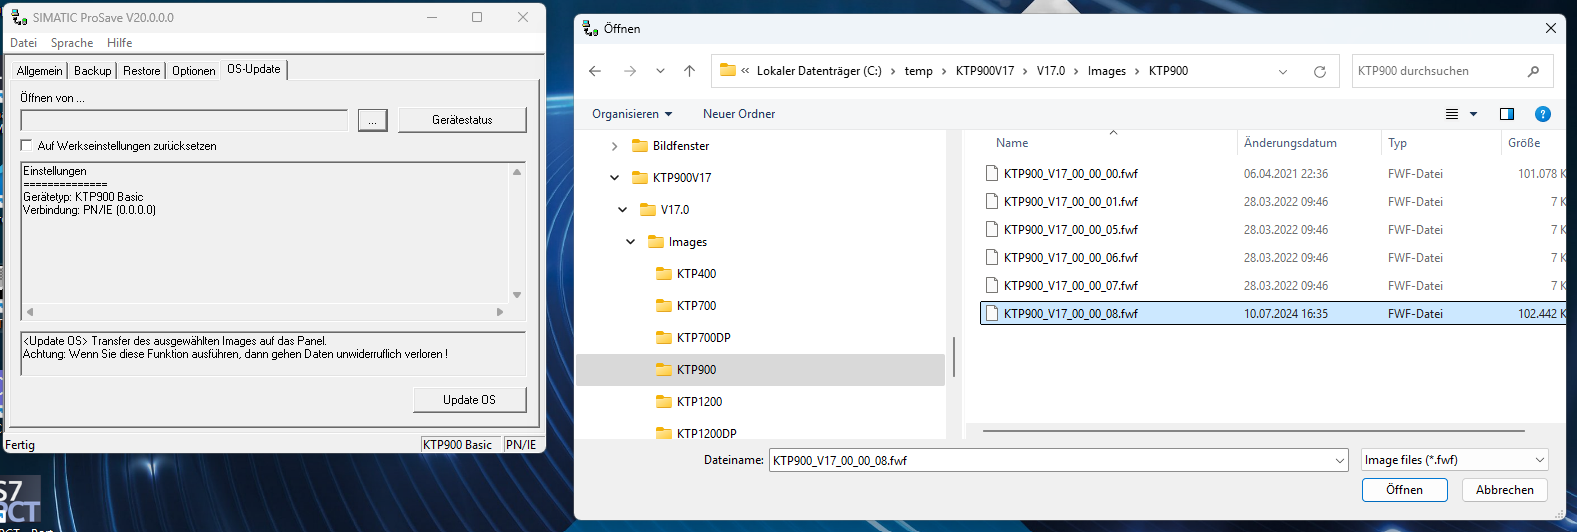The image size is (1577, 532).
Task: Open the Datei menu
Action: tap(23, 43)
